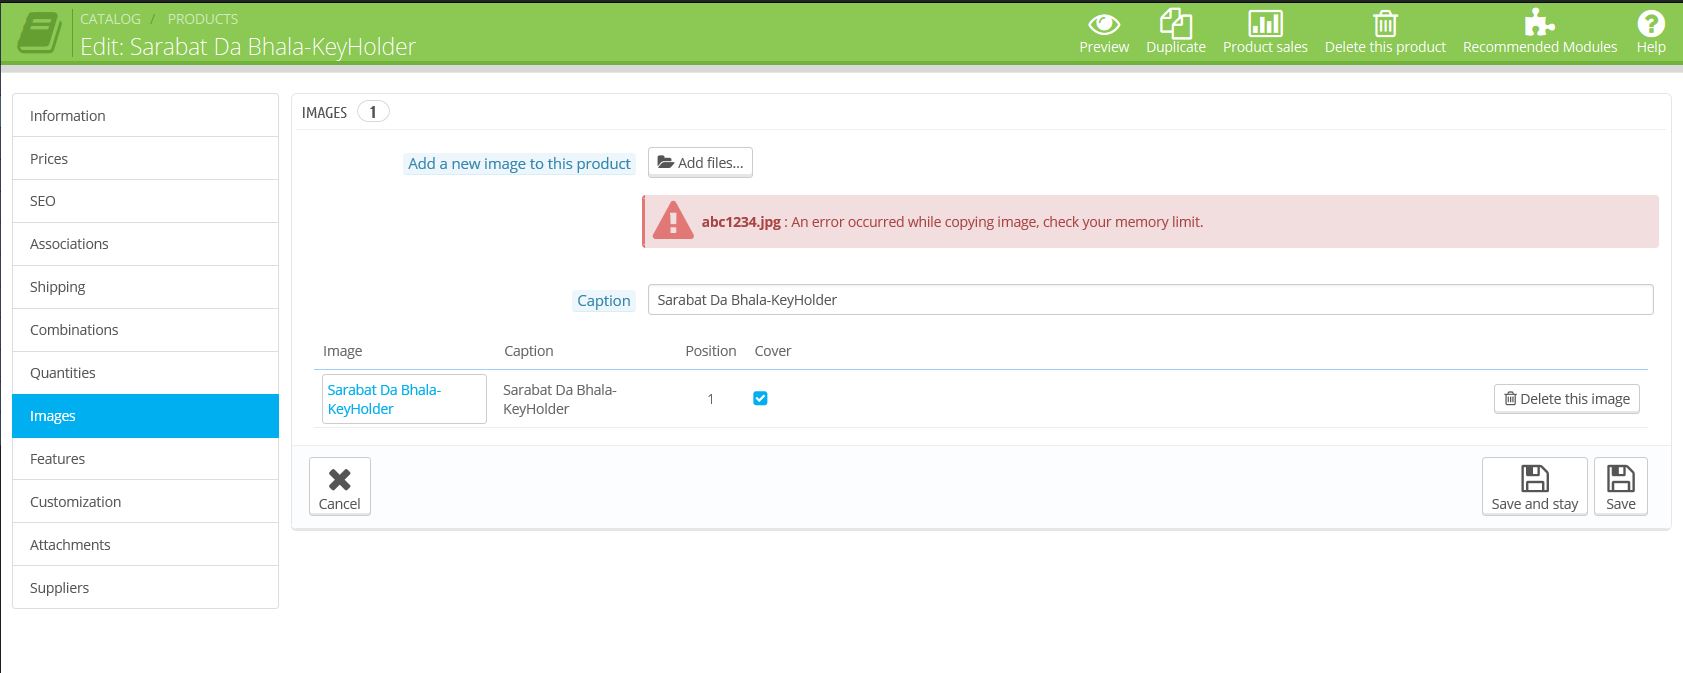This screenshot has height=673, width=1683.
Task: Click the Caption column header
Action: tap(528, 351)
